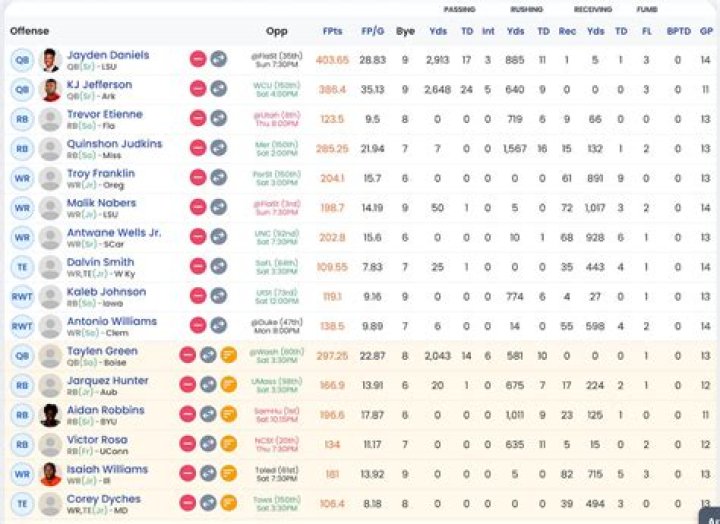Image resolution: width=720 pixels, height=524 pixels.
Task: Click the gray swap icon for Isaiah Williams
Action: pyautogui.click(x=208, y=473)
